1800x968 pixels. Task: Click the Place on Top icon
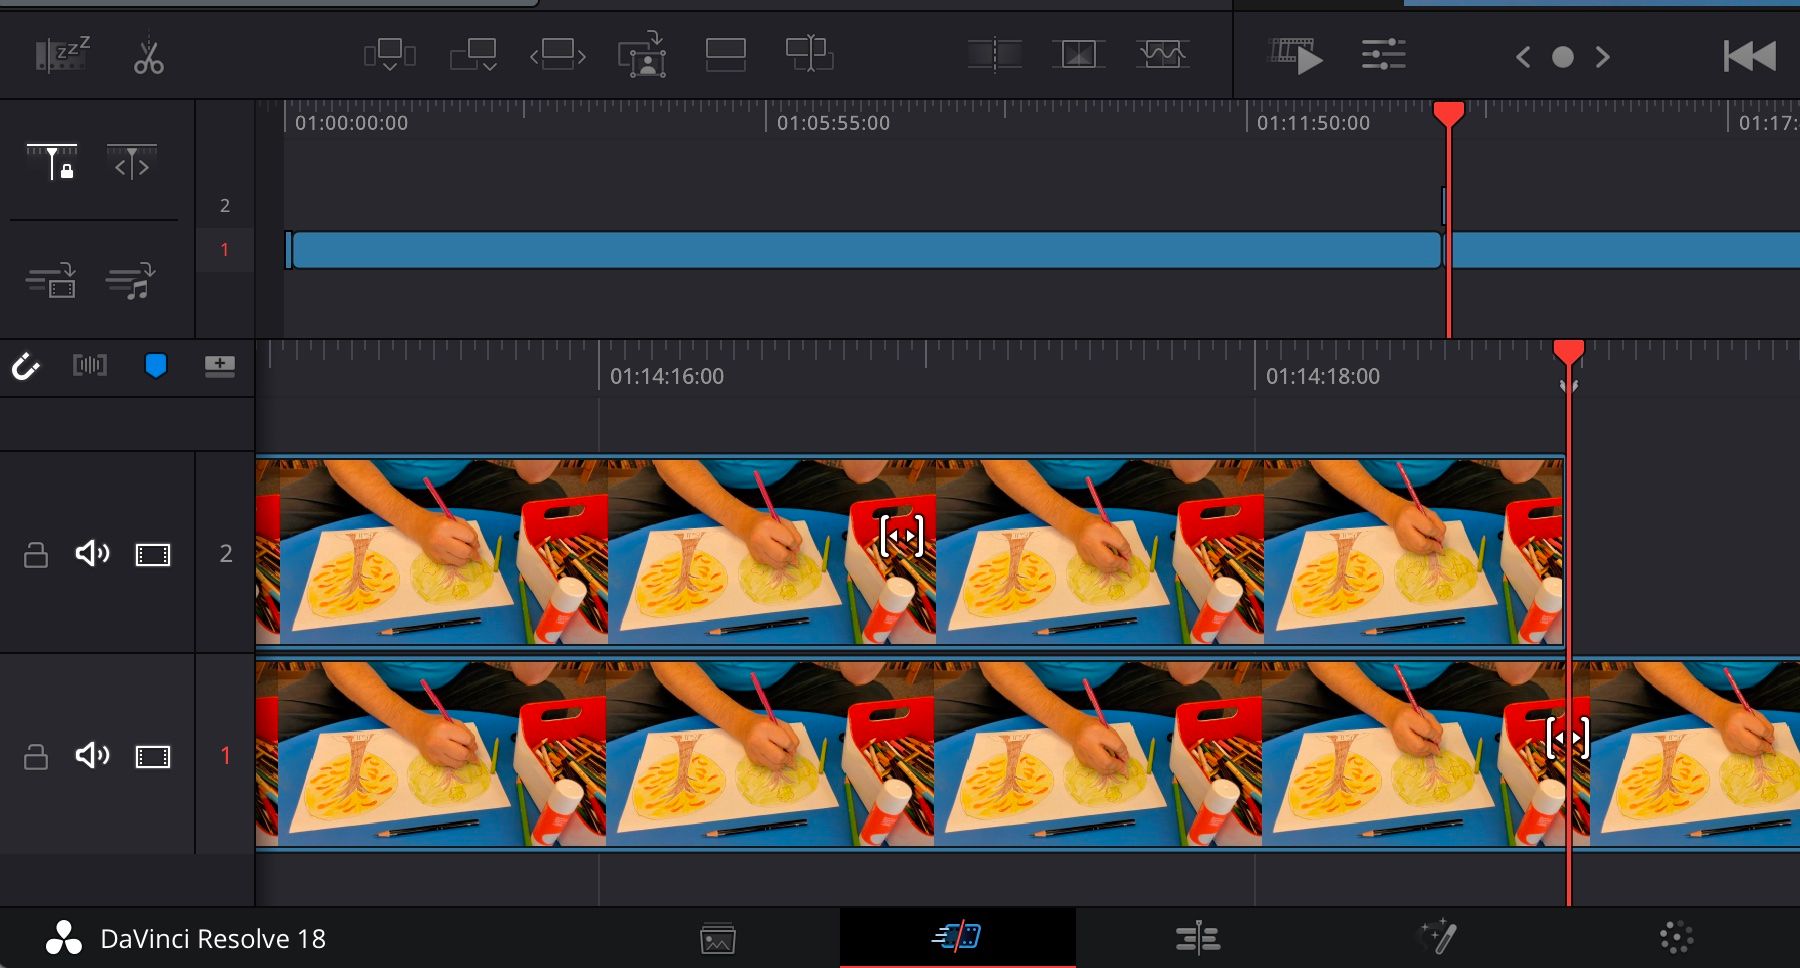tap(725, 55)
